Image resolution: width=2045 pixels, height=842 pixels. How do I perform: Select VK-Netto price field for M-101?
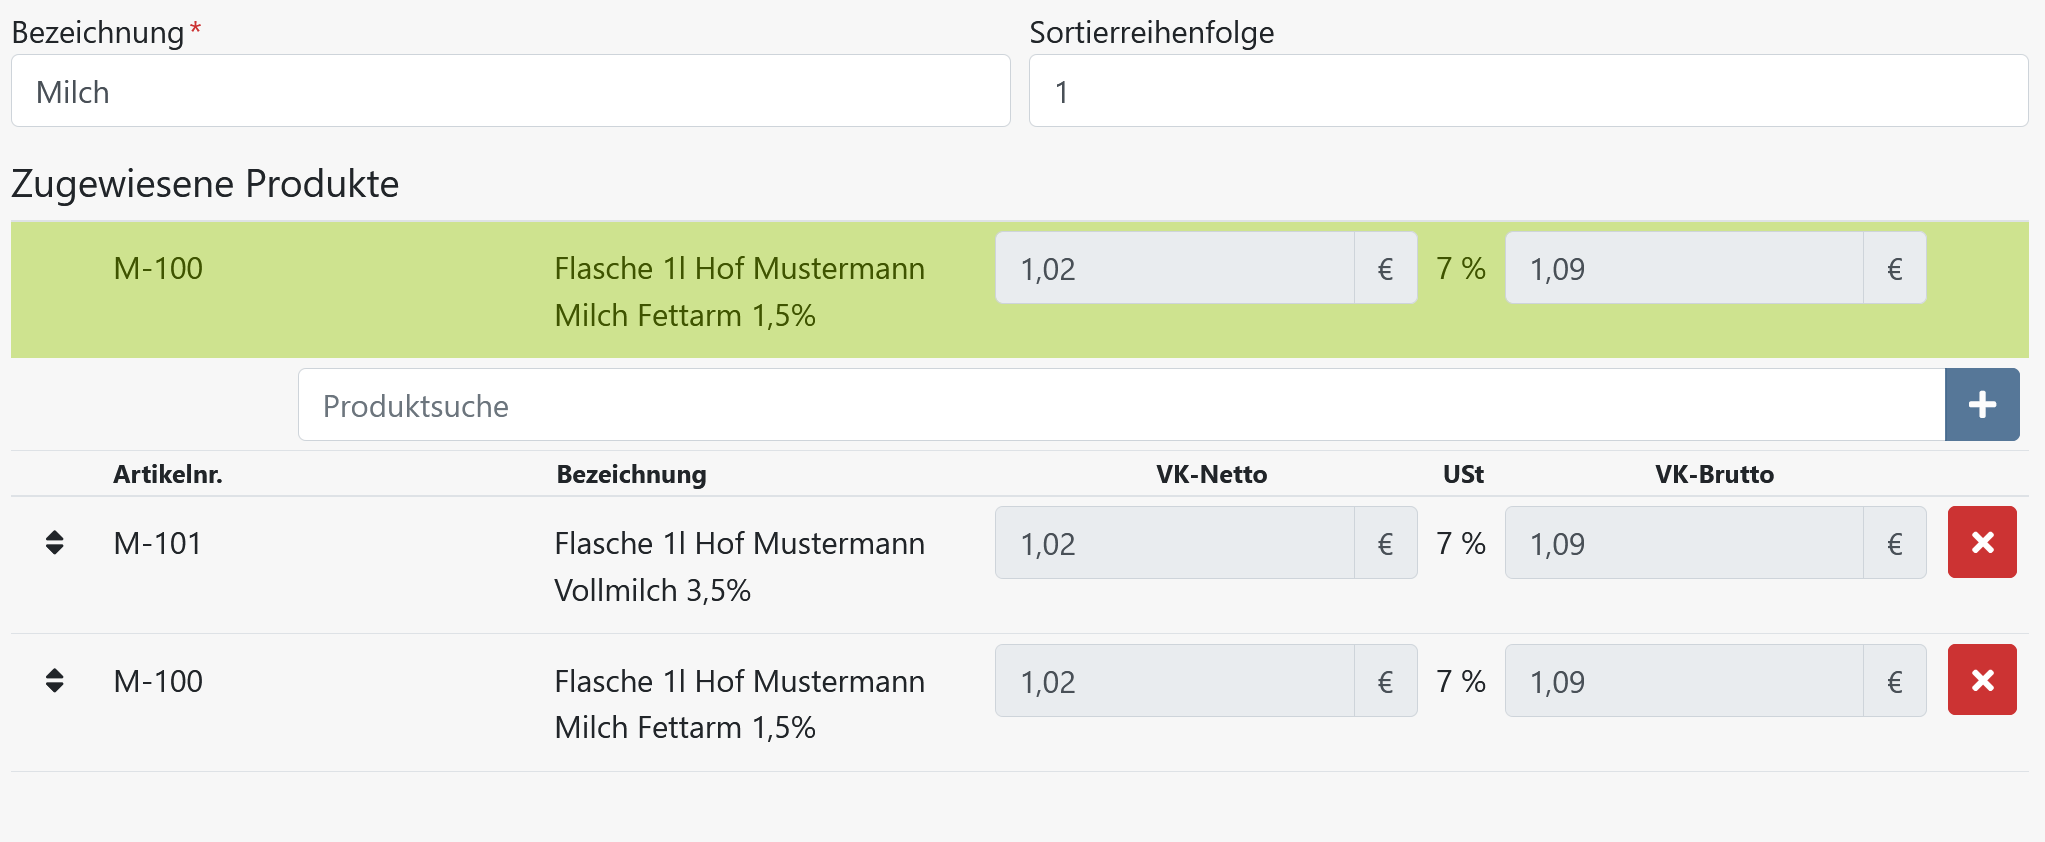(x=1175, y=543)
